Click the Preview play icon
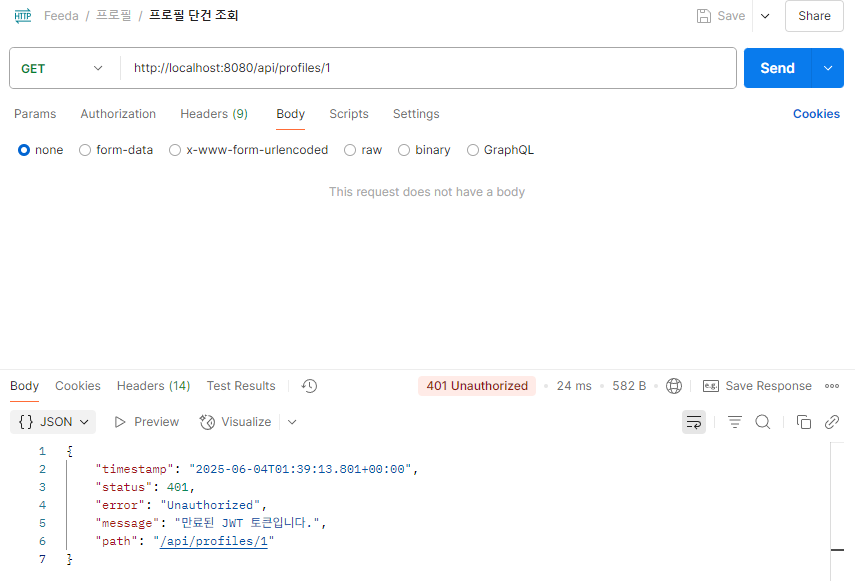Viewport: 855px width, 581px height. pyautogui.click(x=120, y=422)
